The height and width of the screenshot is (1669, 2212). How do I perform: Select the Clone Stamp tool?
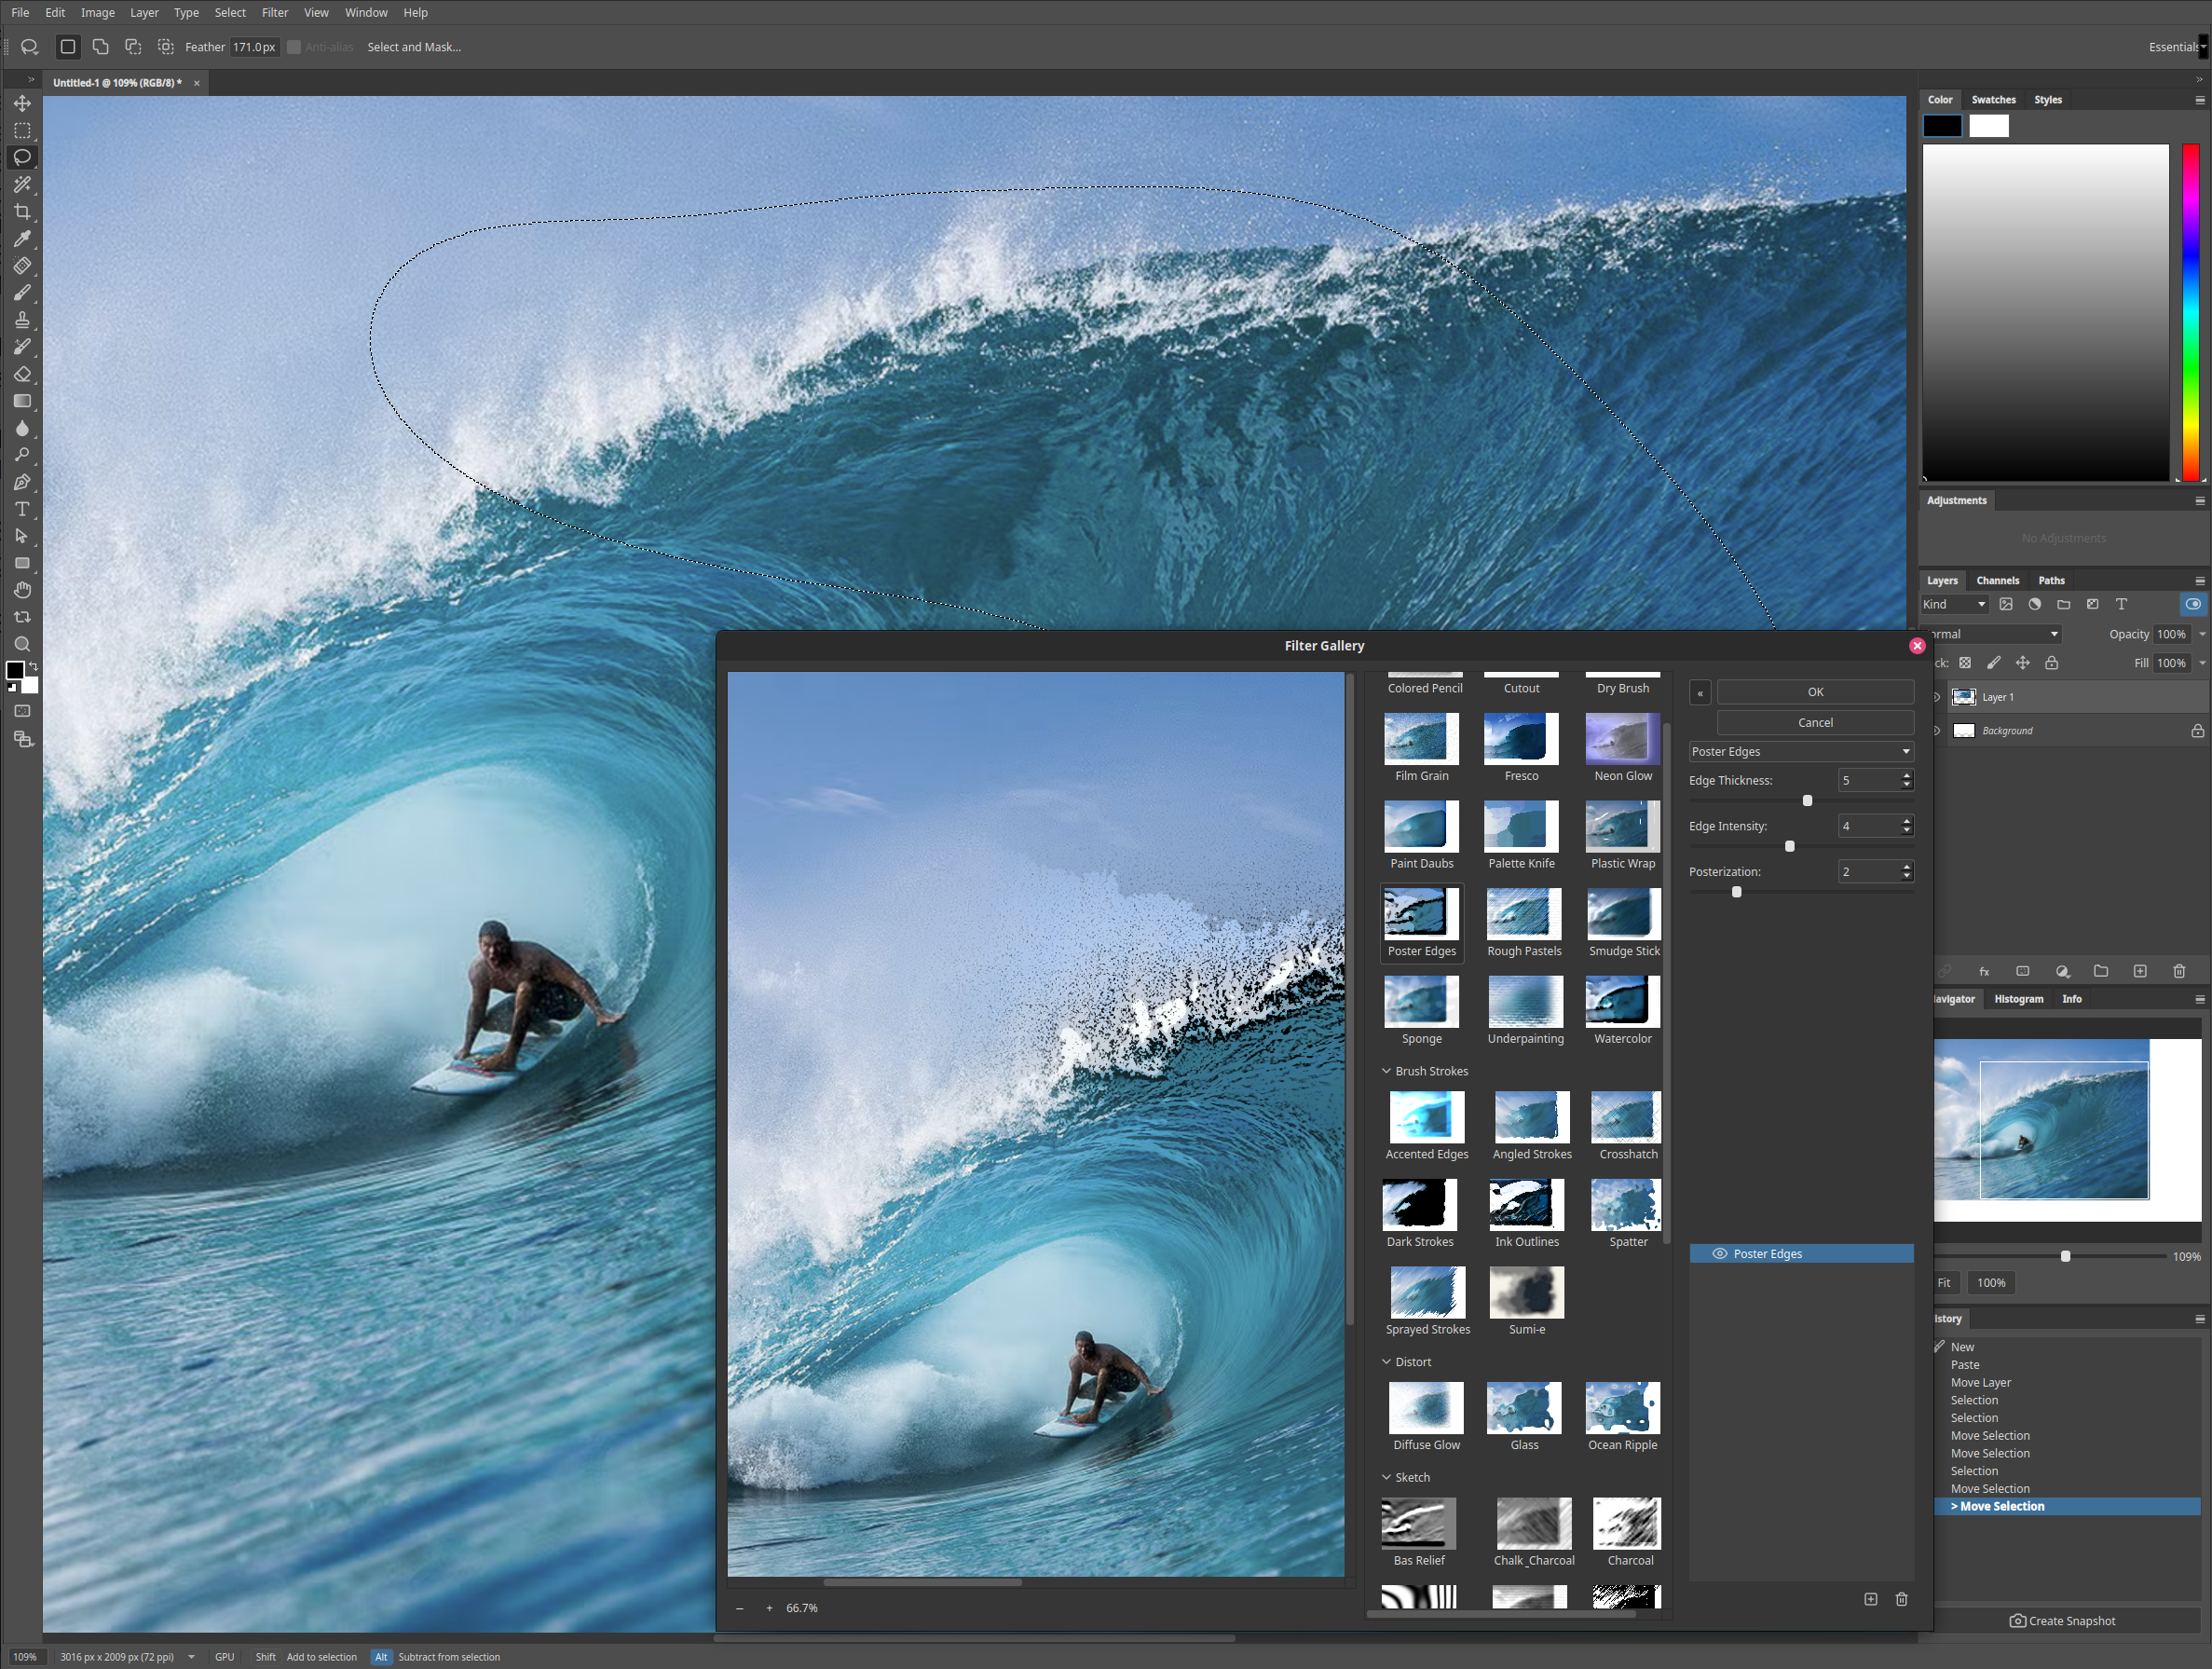tap(22, 319)
